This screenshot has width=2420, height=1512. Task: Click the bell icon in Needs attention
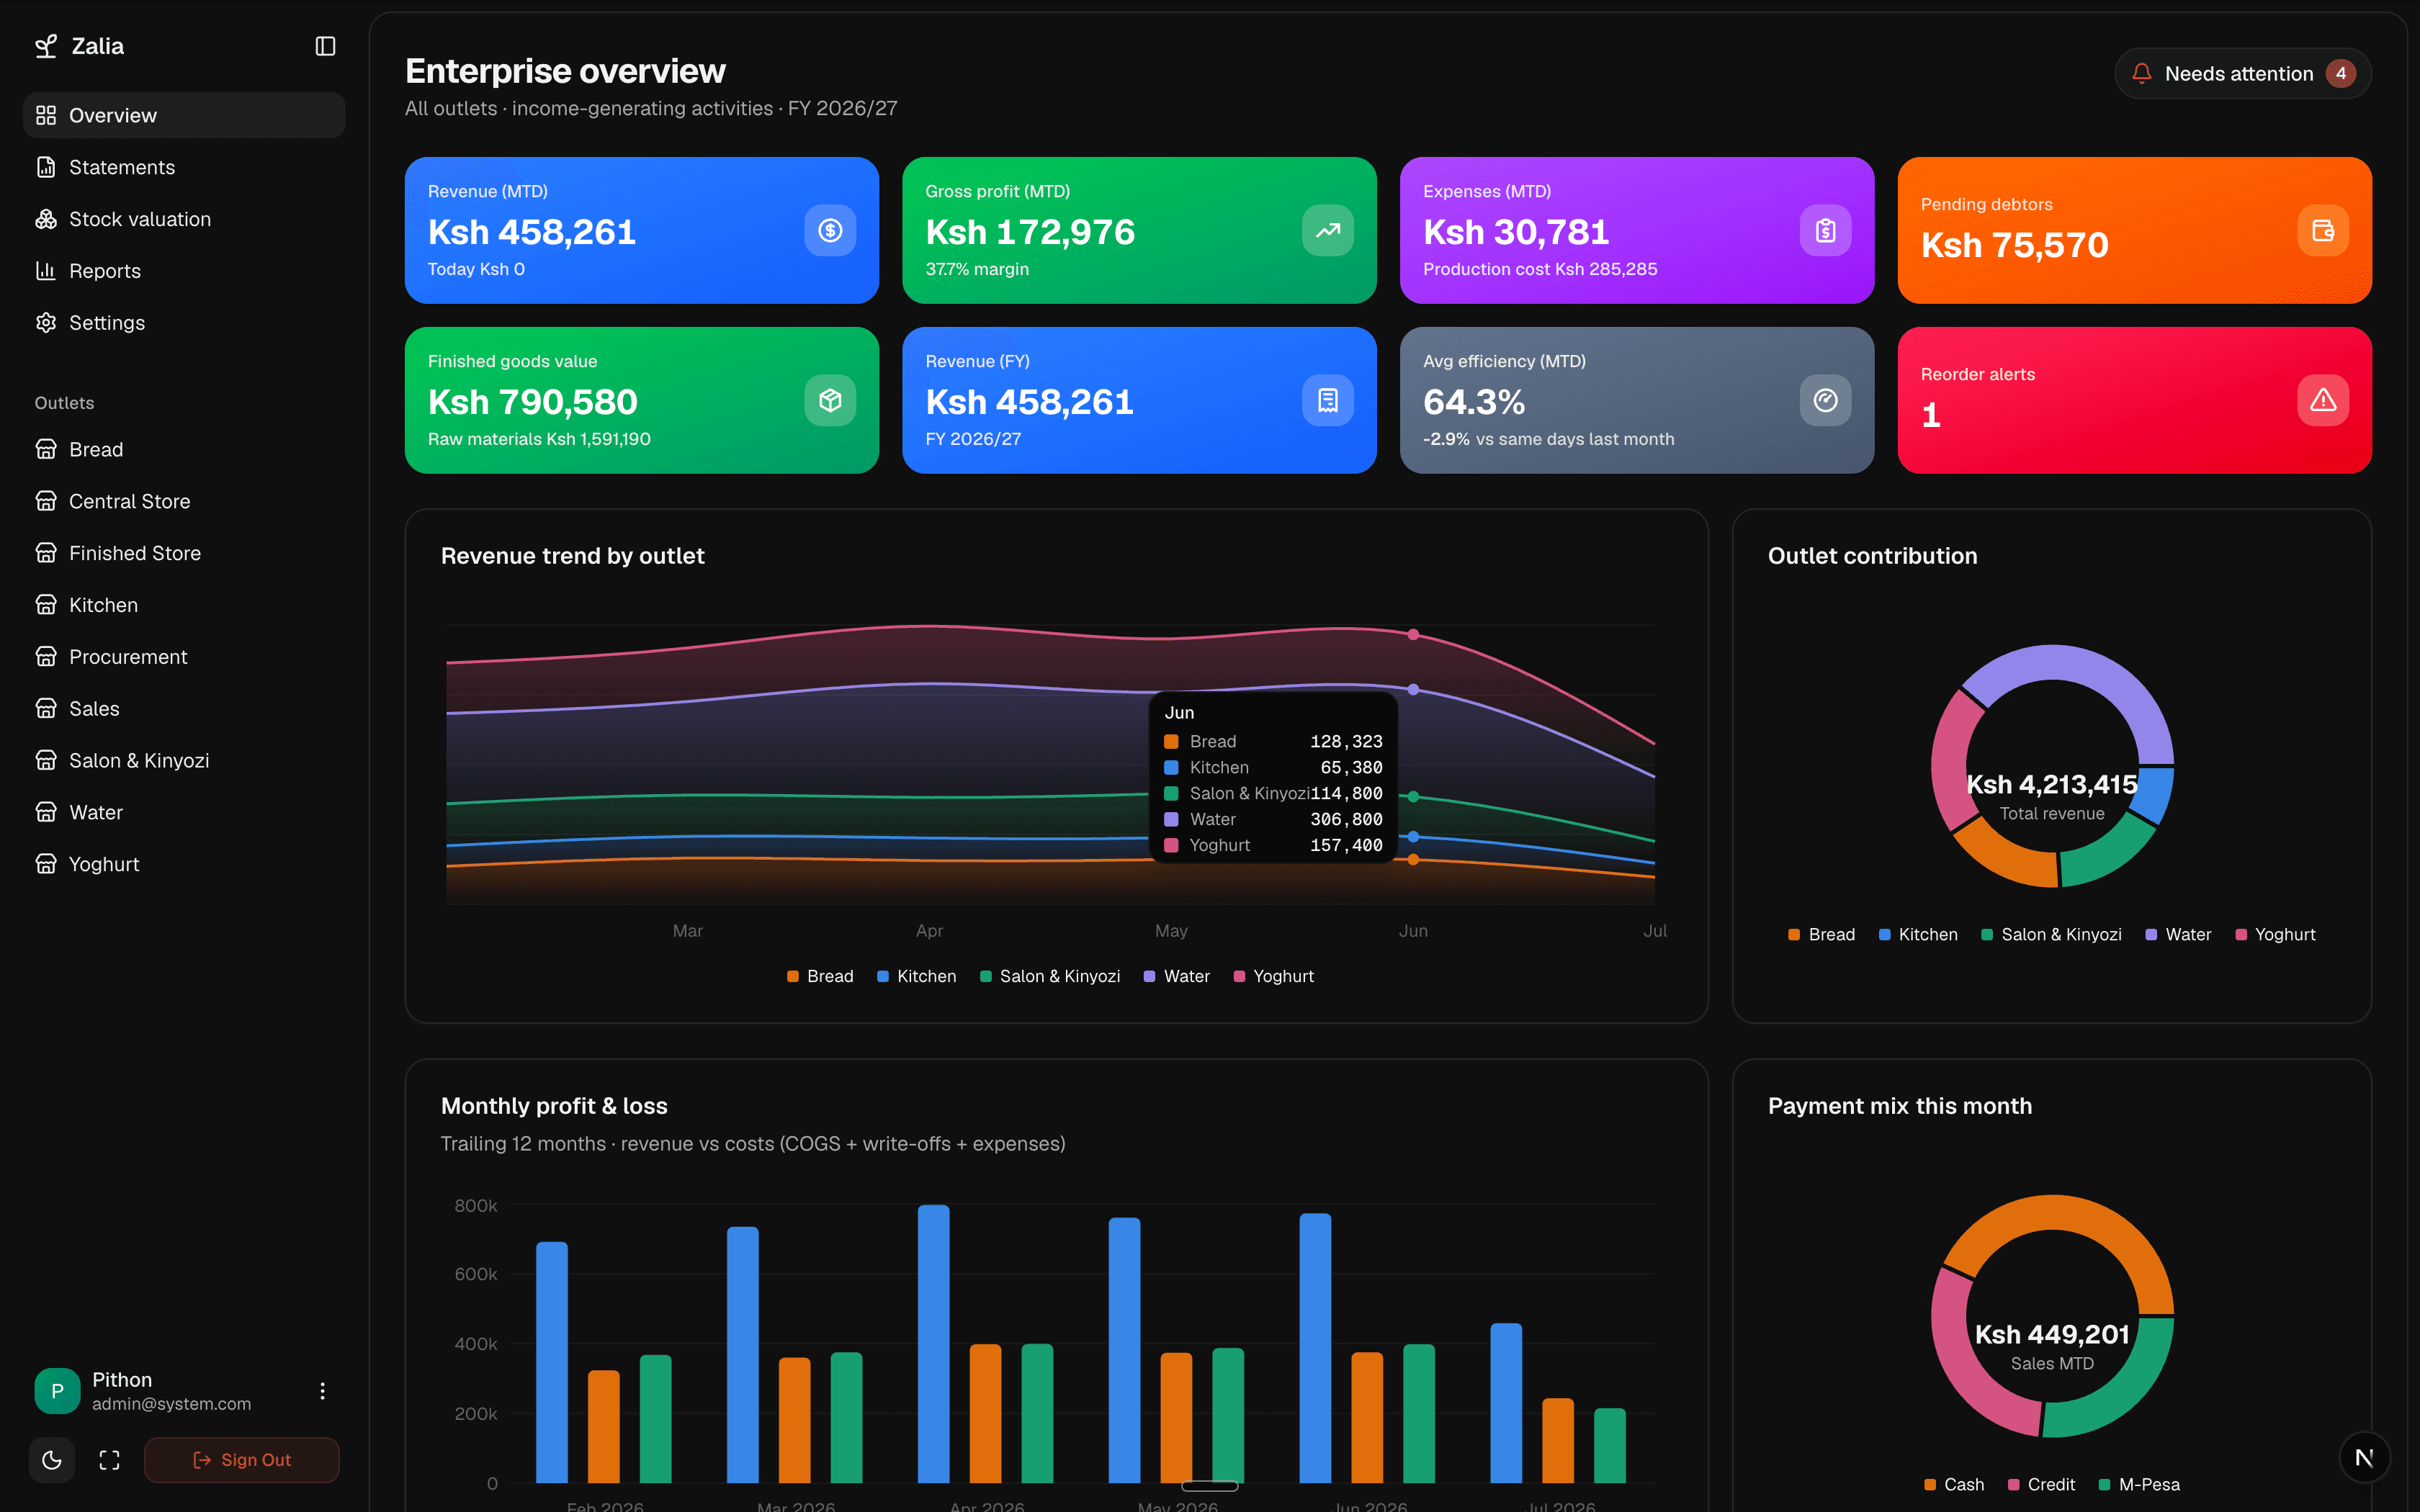coord(2141,73)
